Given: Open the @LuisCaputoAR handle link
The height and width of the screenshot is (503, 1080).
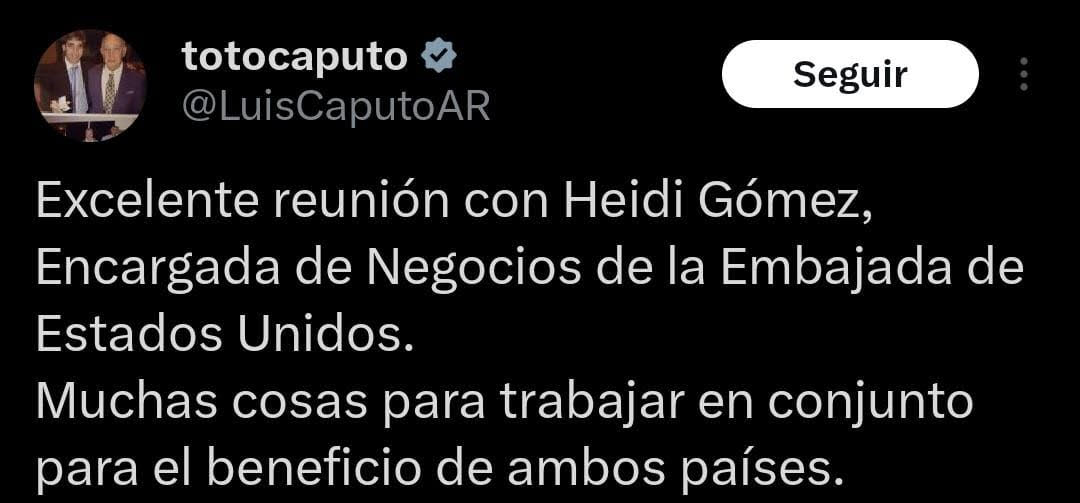Looking at the screenshot, I should coord(335,107).
